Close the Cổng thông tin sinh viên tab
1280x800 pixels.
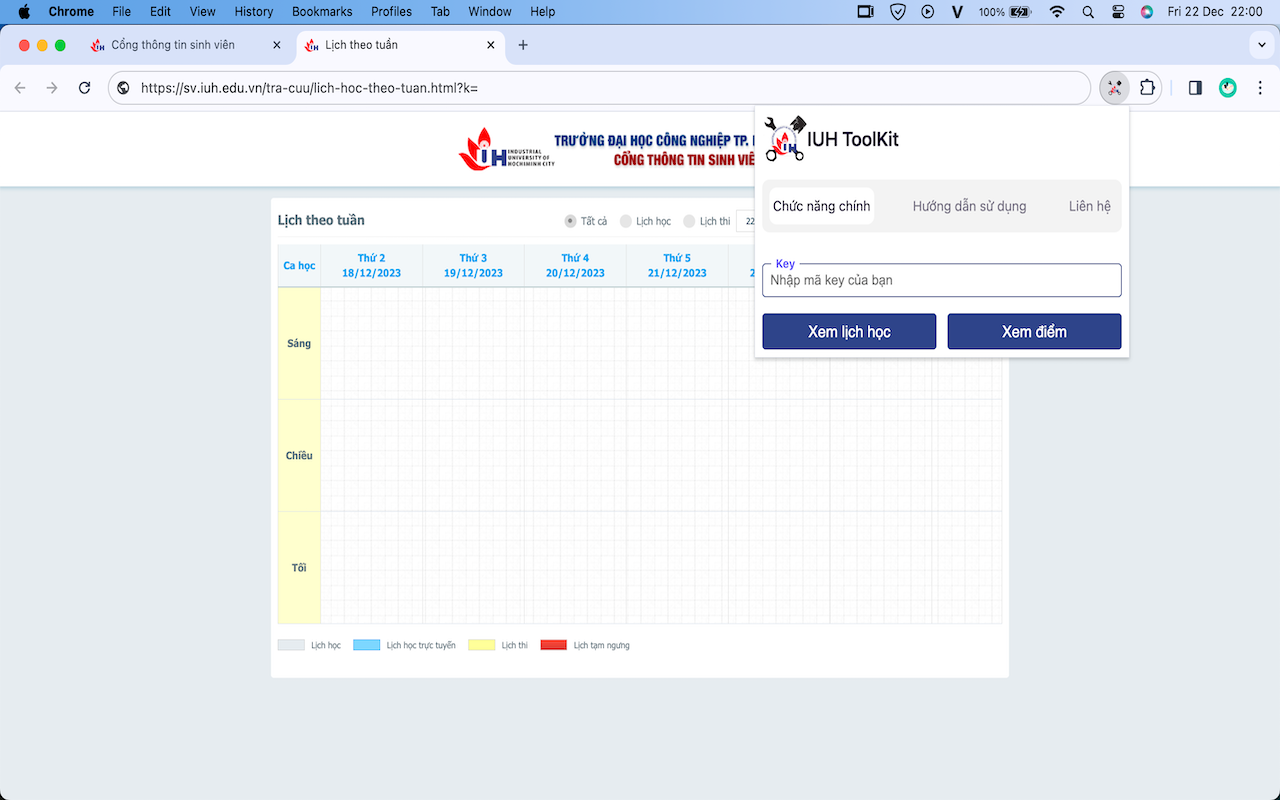pyautogui.click(x=277, y=45)
